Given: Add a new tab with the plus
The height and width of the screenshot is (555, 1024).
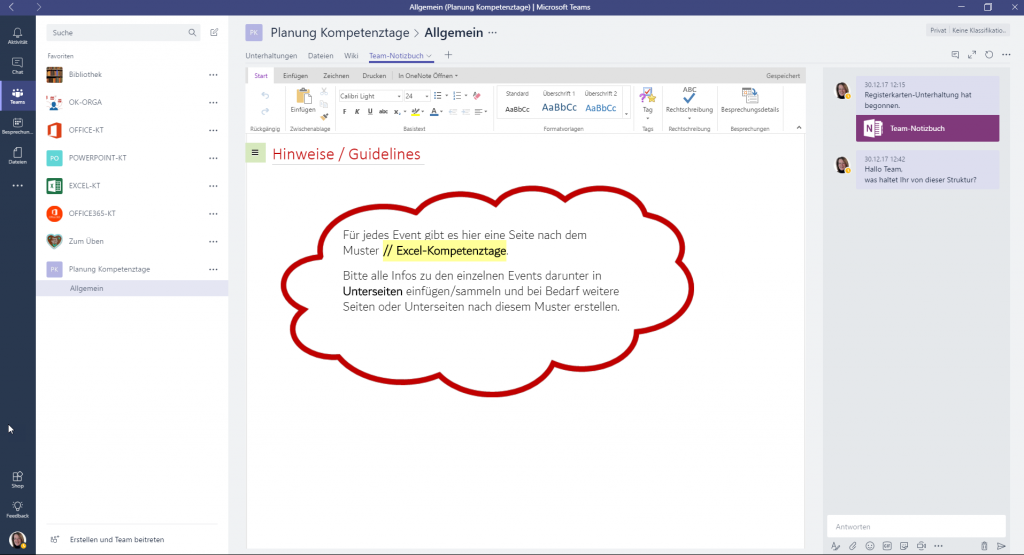Looking at the screenshot, I should [x=448, y=55].
